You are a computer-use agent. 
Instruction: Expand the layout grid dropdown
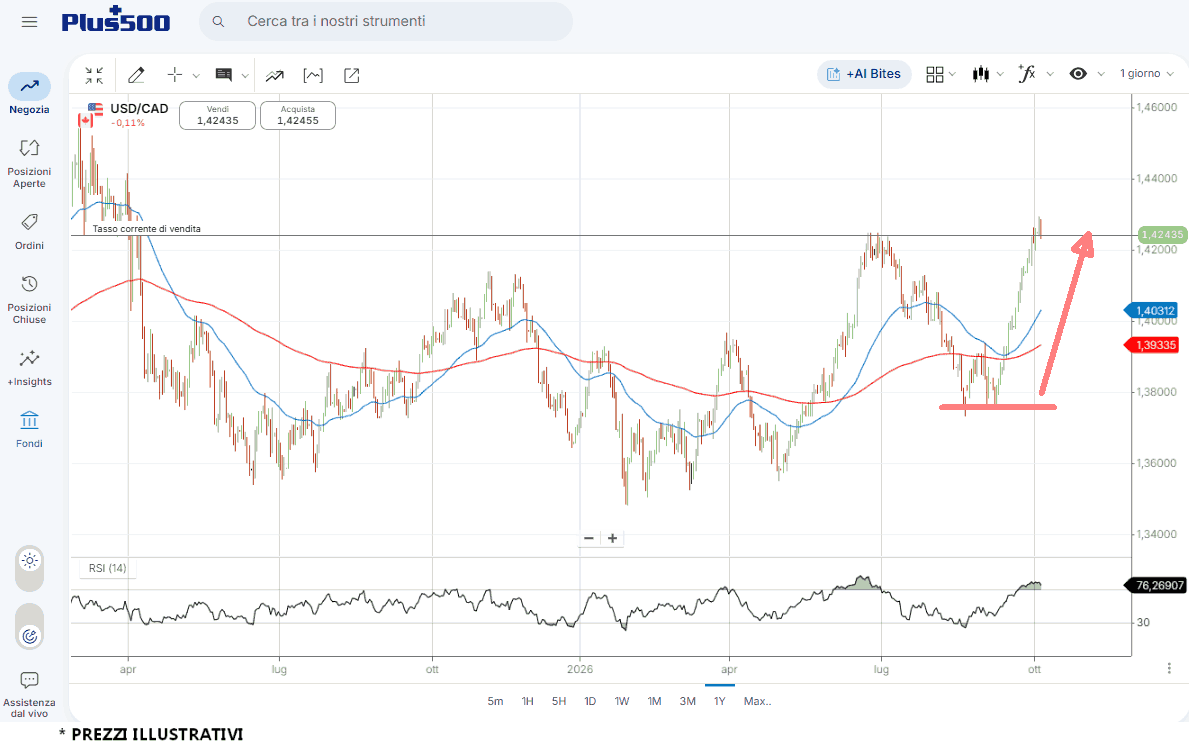point(952,74)
